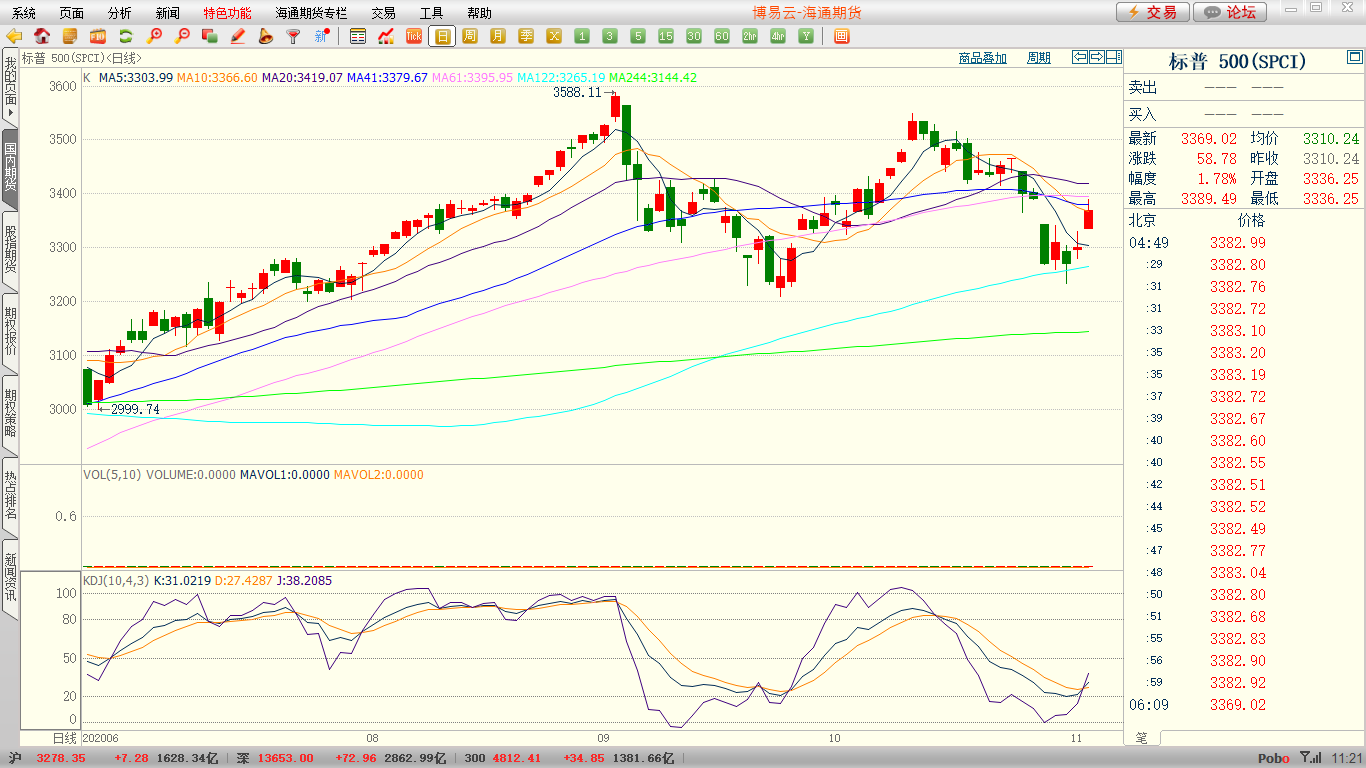
Task: Click the stacked windows red-green icon
Action: pyautogui.click(x=210, y=36)
